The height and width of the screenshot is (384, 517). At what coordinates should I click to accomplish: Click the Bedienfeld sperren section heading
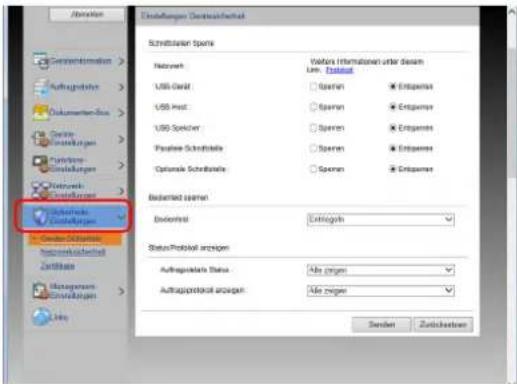pyautogui.click(x=178, y=197)
